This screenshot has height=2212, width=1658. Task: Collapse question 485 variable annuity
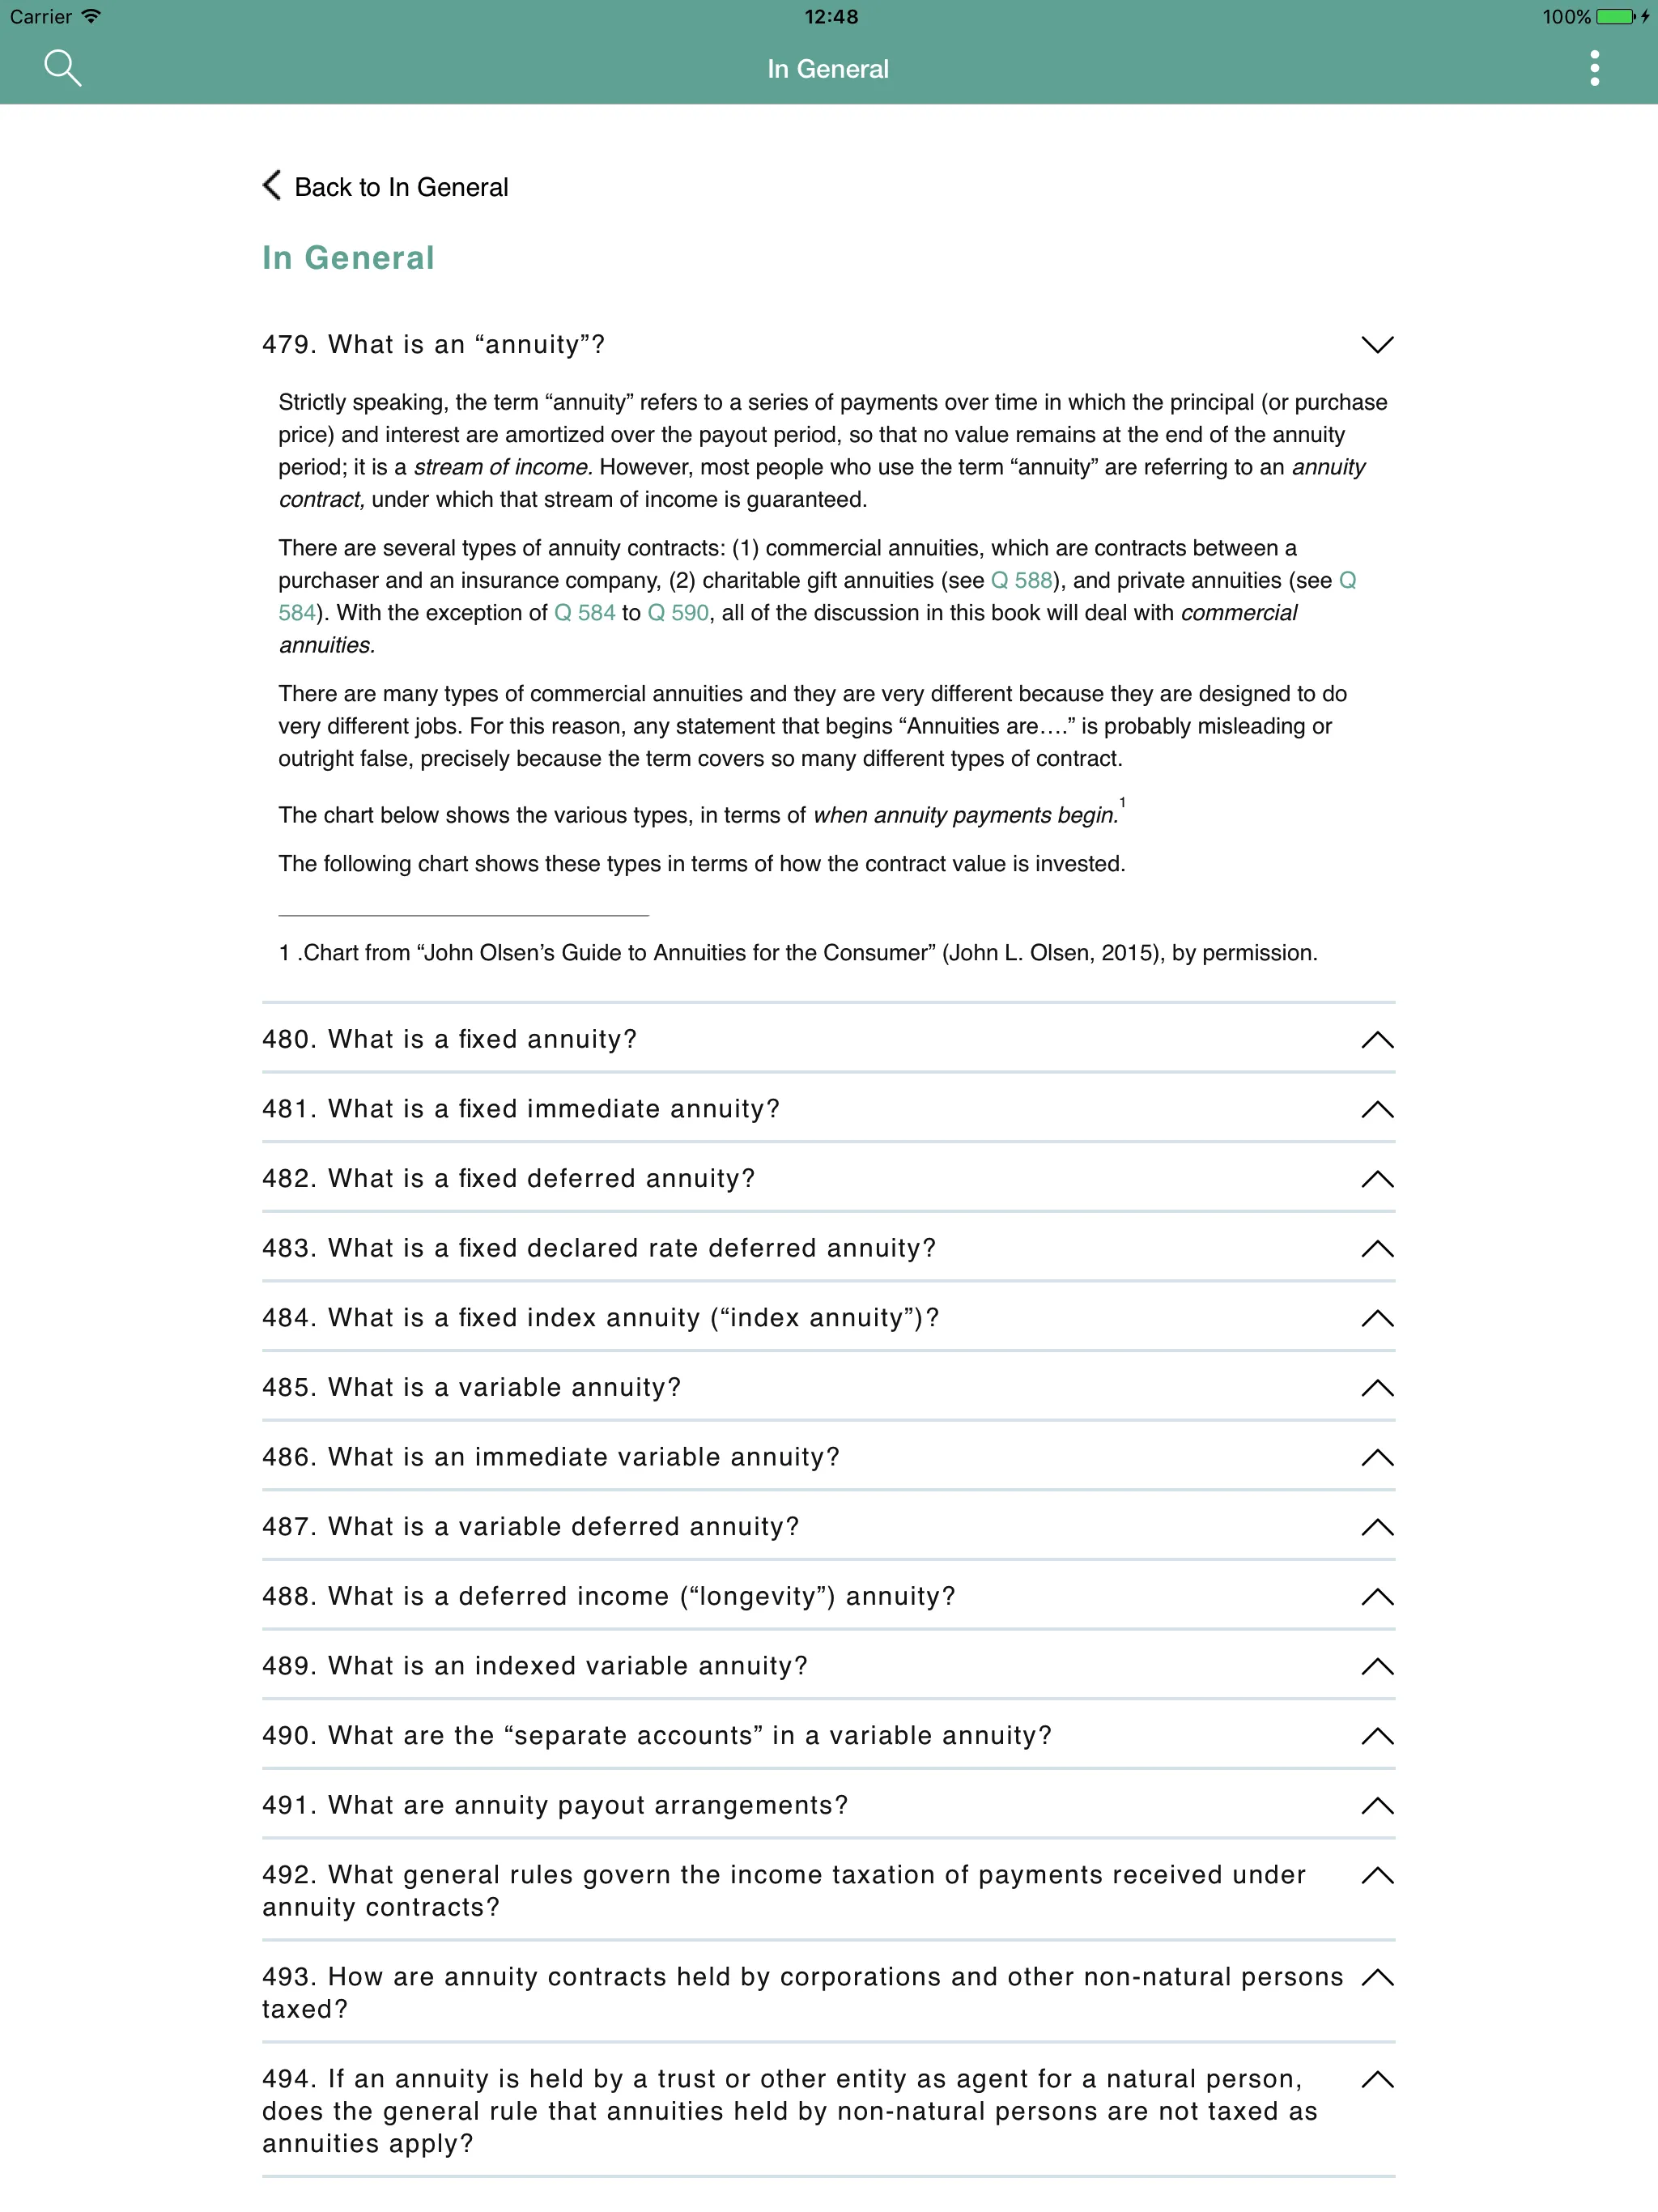1380,1386
